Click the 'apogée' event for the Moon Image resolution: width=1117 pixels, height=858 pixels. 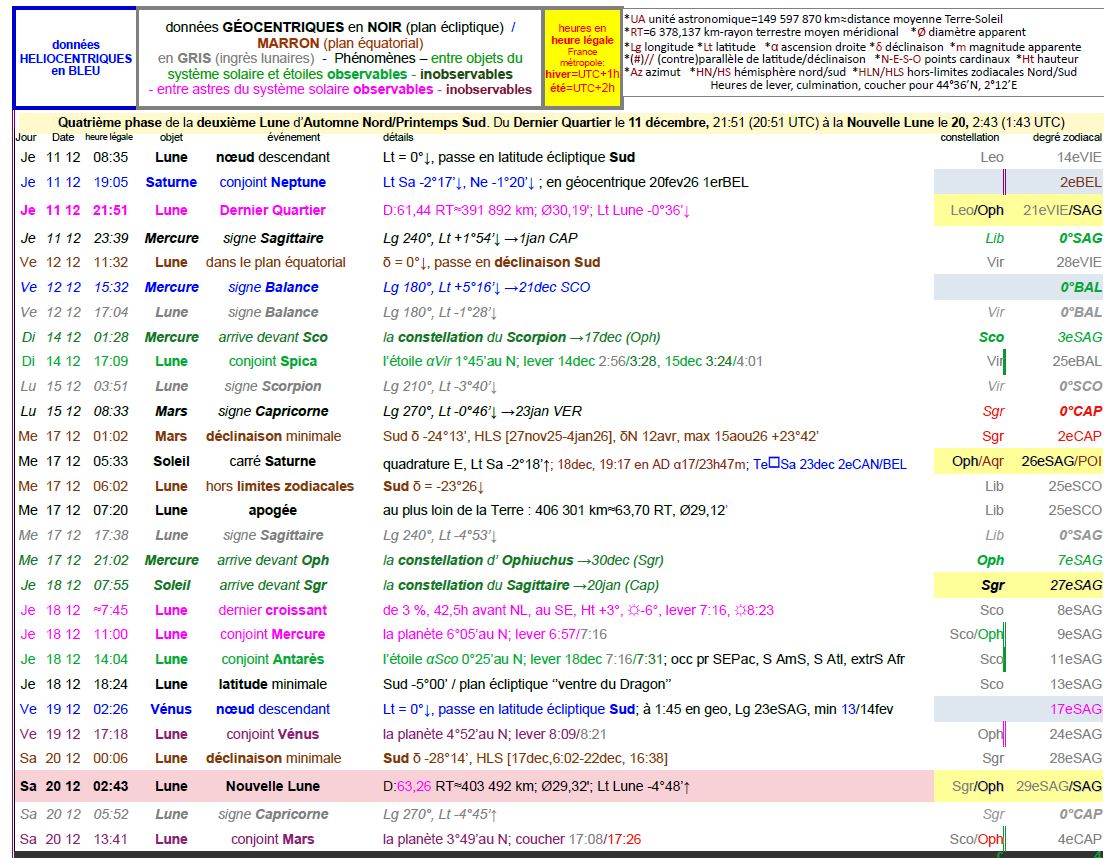tap(271, 510)
